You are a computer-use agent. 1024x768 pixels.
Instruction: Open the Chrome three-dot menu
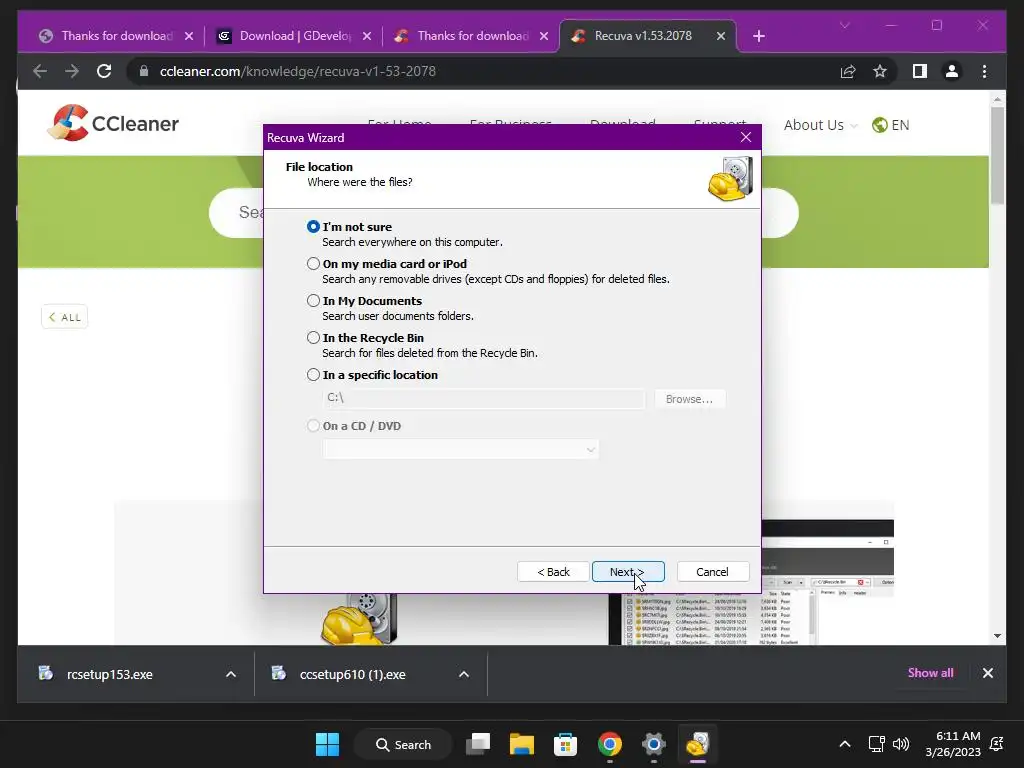tap(984, 71)
